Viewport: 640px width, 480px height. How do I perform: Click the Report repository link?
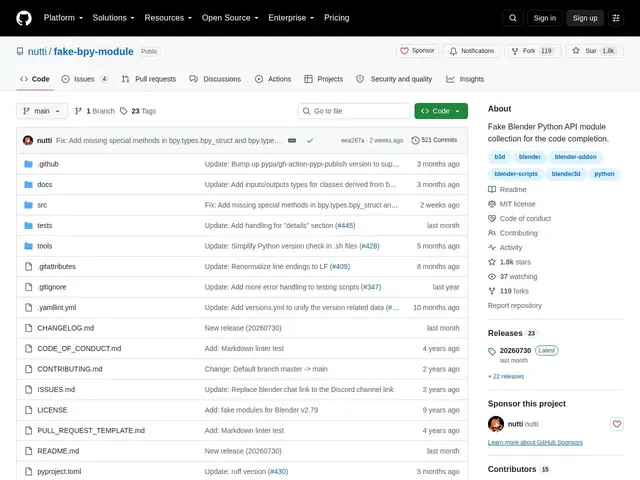click(x=515, y=306)
